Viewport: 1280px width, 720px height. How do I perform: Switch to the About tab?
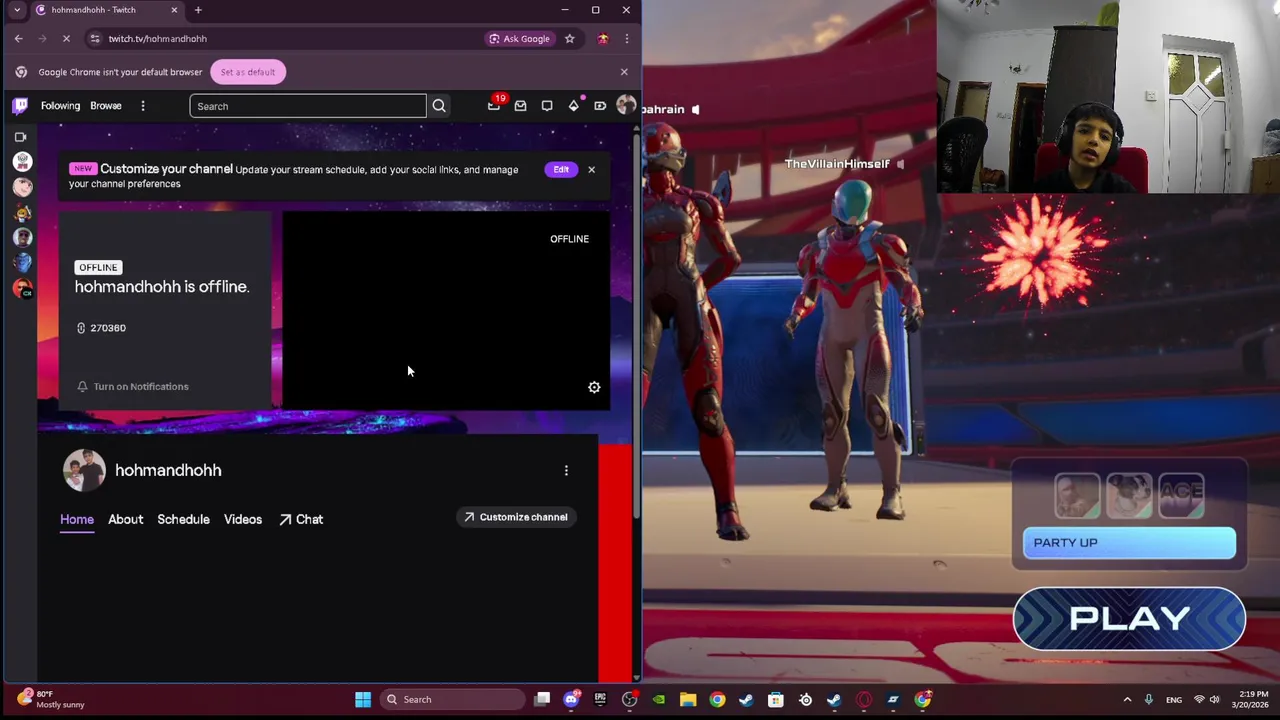(126, 519)
